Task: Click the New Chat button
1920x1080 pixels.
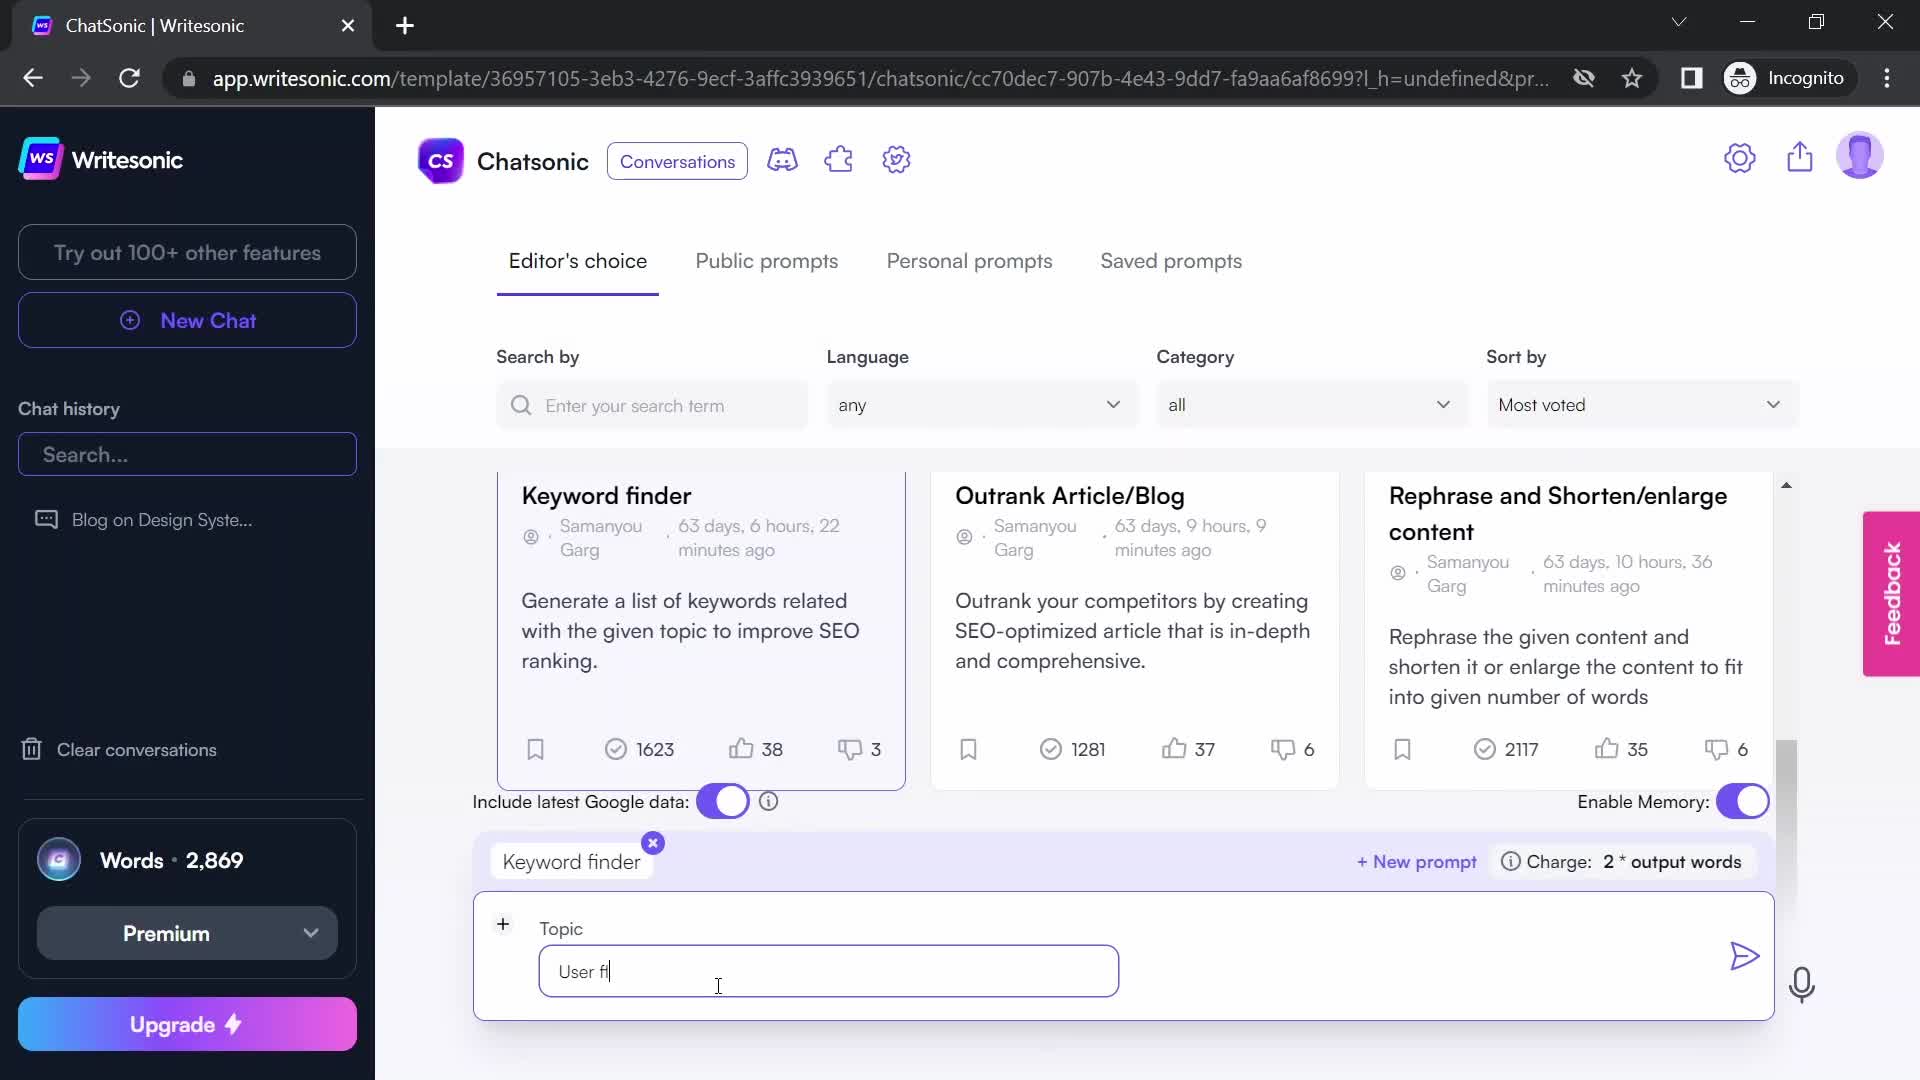Action: (187, 320)
